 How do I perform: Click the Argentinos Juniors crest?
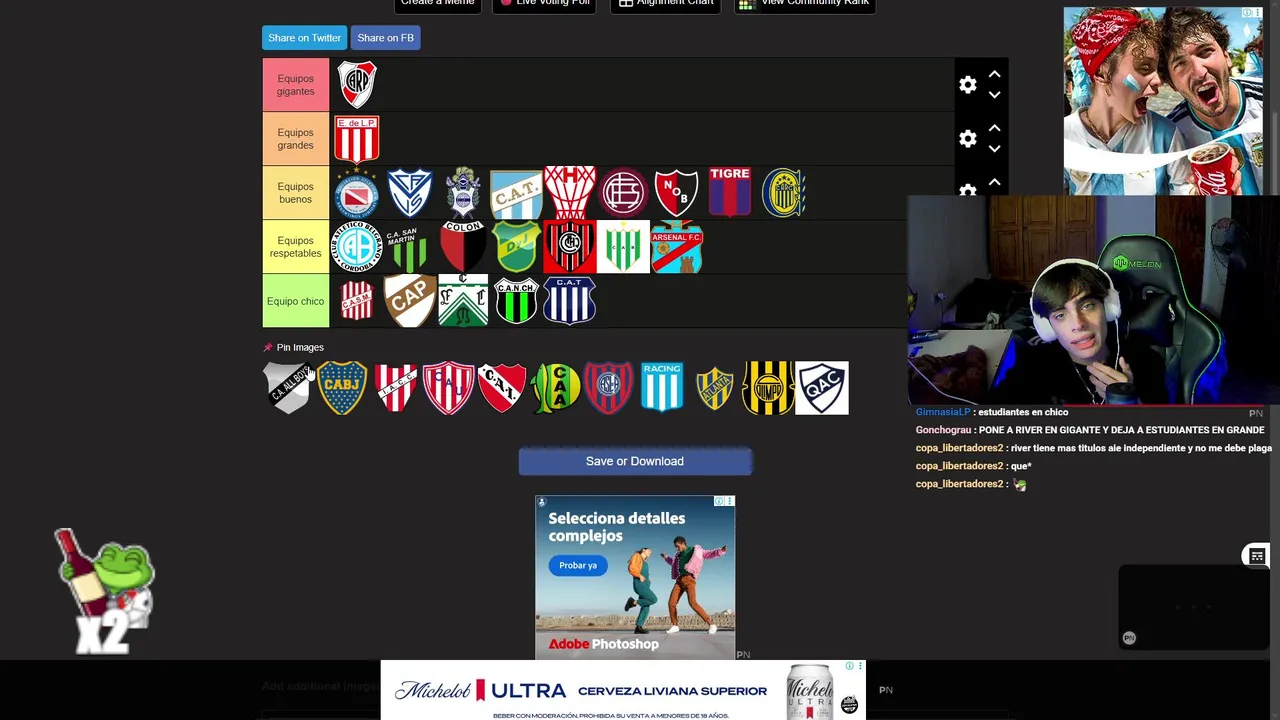[357, 193]
